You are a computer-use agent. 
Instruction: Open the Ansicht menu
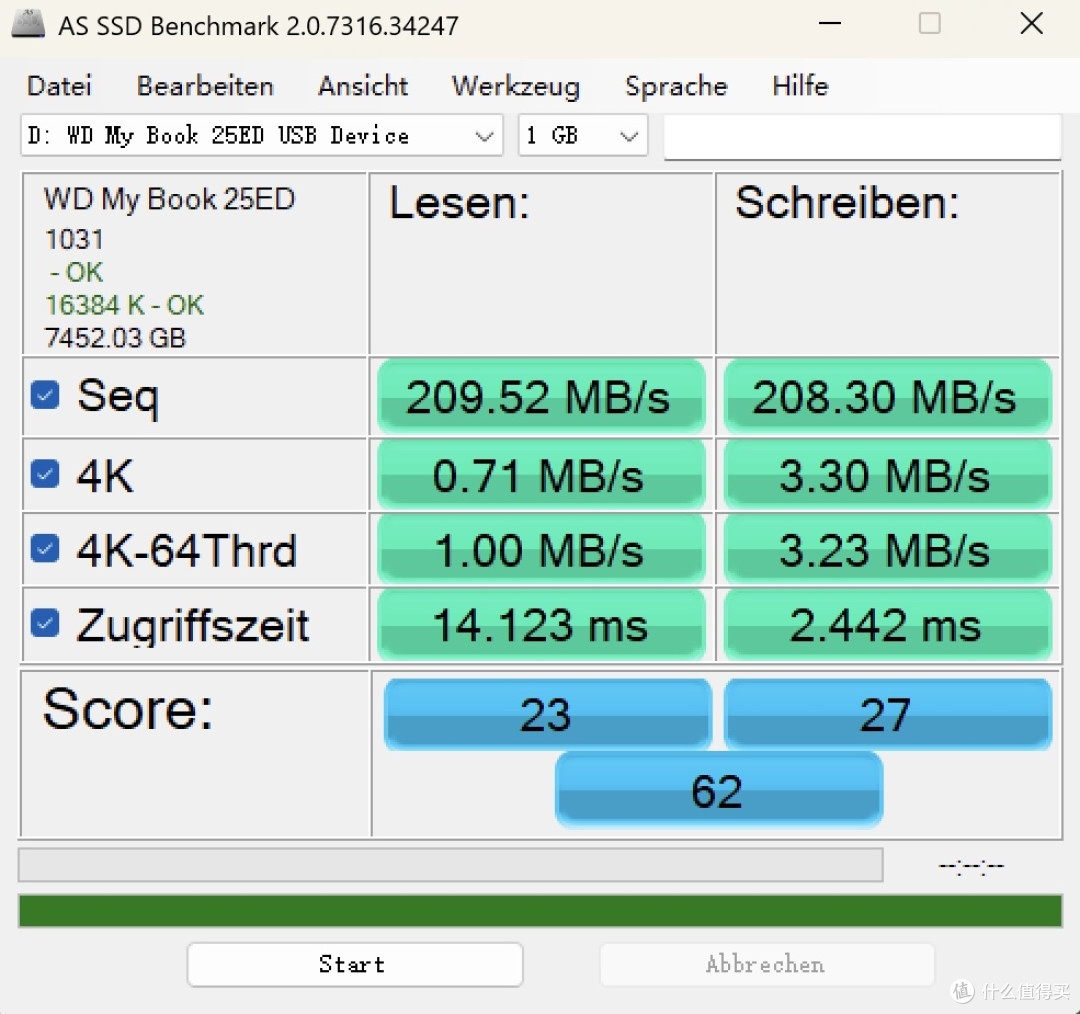[x=363, y=86]
